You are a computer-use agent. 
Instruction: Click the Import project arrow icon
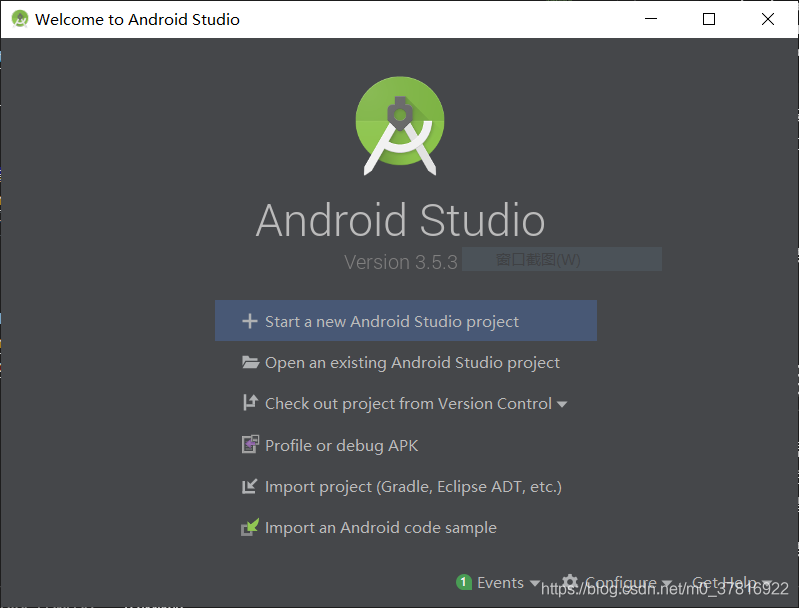point(250,486)
